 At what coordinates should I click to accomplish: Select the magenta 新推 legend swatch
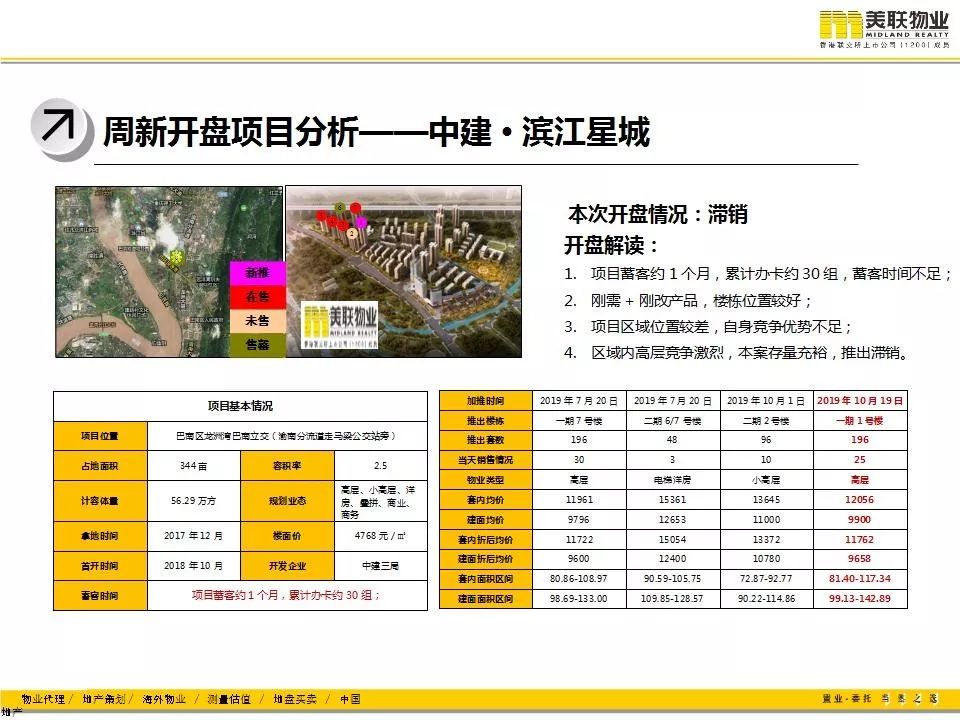coord(258,273)
